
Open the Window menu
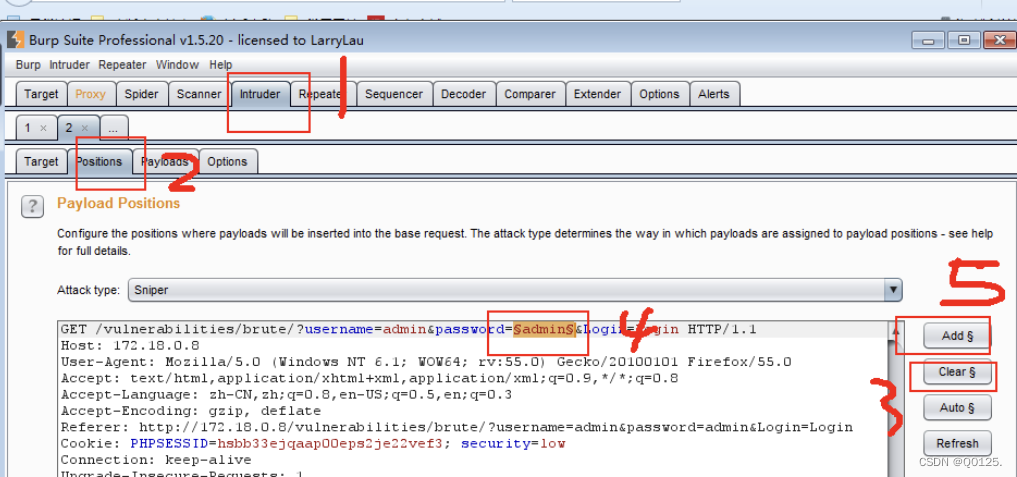pyautogui.click(x=177, y=65)
